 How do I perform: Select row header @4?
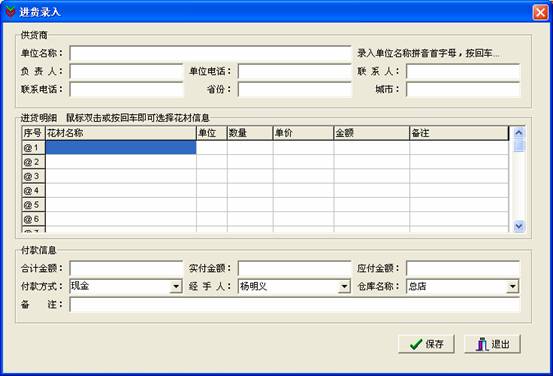click(33, 190)
